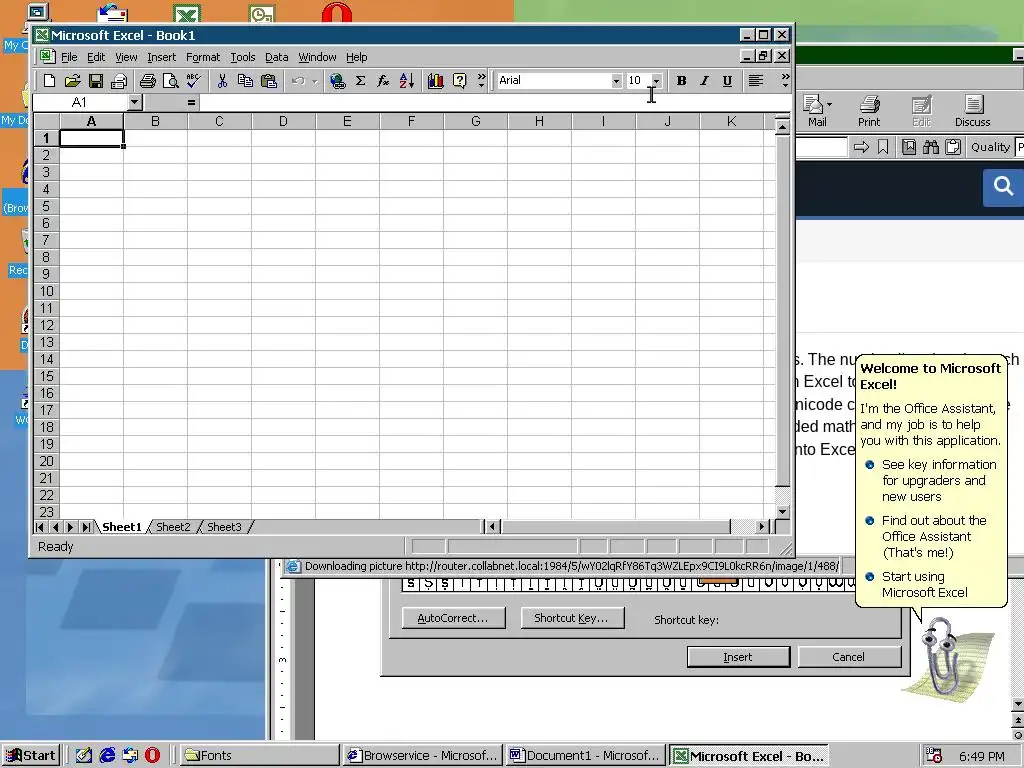Select 'See key information for upgraders' option
The width and height of the screenshot is (1024, 768).
pos(931,481)
